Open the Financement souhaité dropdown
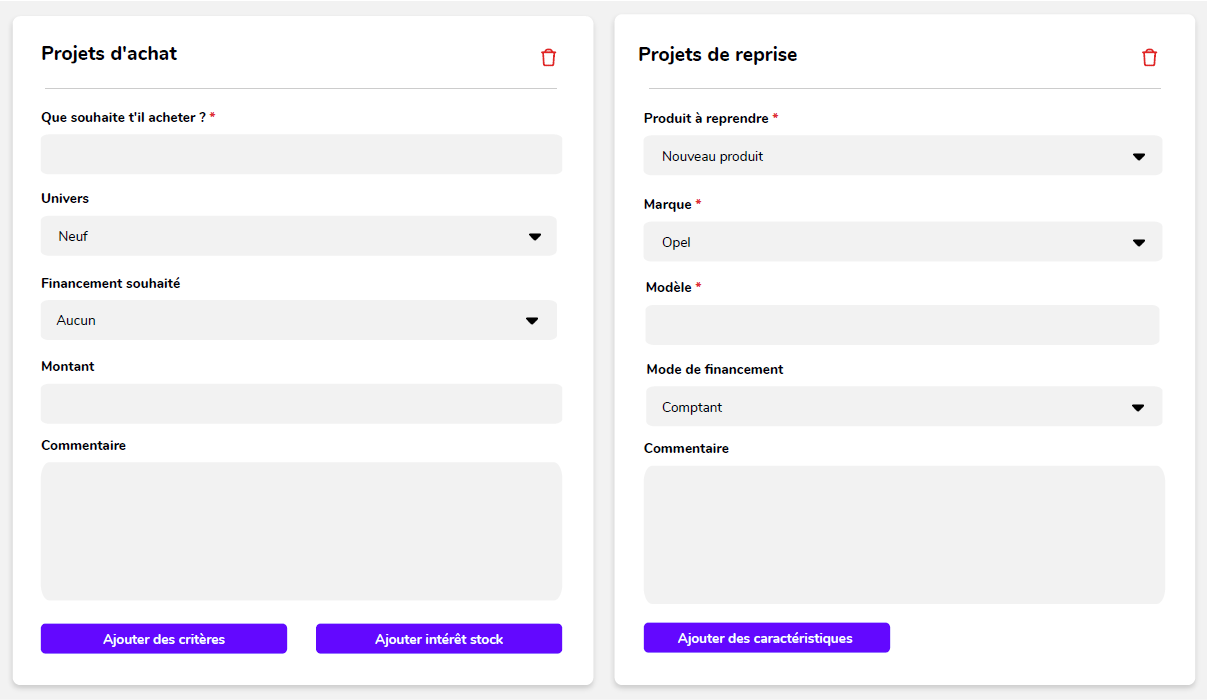The height and width of the screenshot is (700, 1208). click(x=298, y=321)
